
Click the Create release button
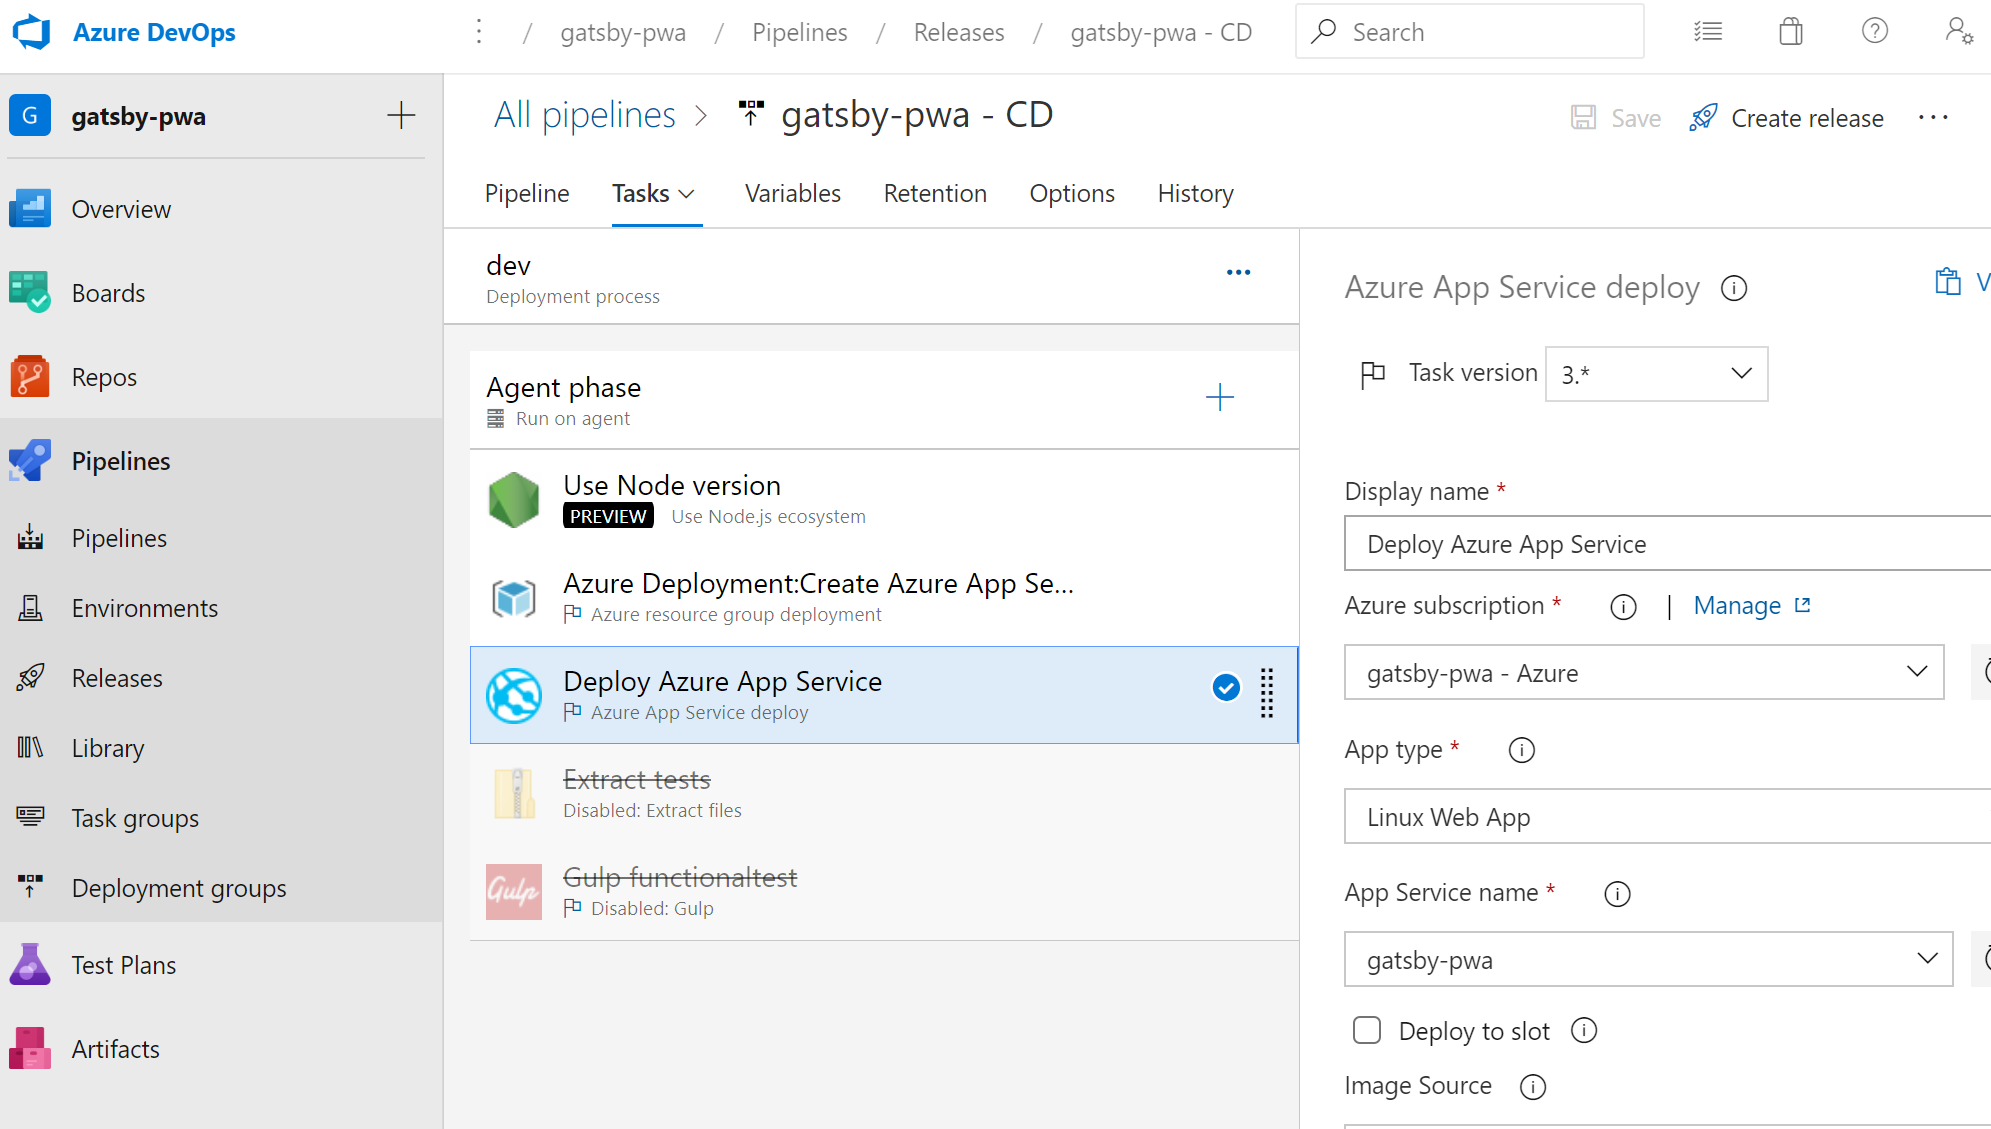click(1786, 116)
